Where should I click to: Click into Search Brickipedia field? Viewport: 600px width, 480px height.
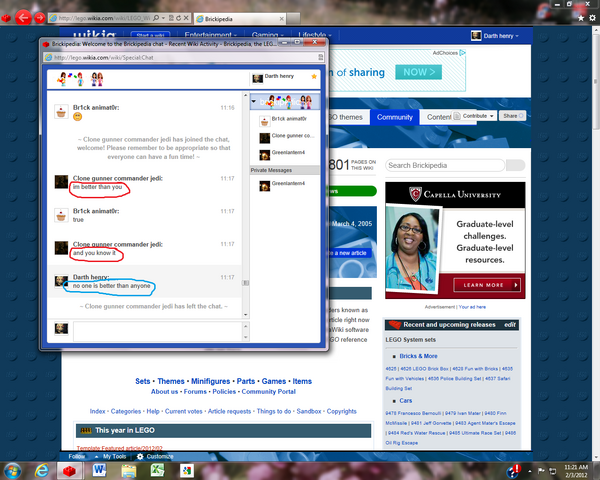445,165
